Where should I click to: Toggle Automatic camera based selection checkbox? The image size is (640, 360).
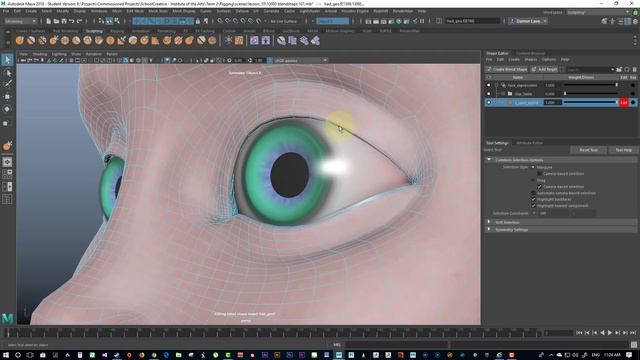[533, 193]
